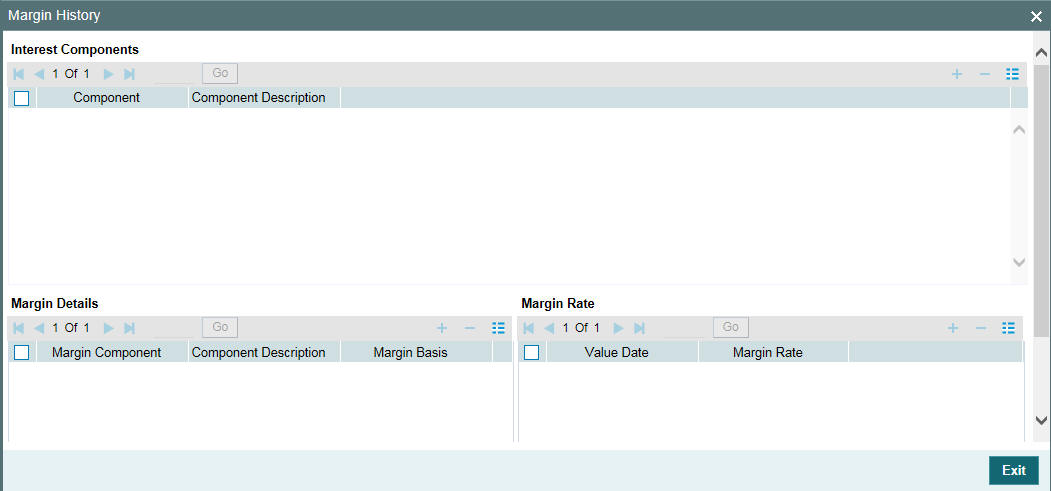Click Go button in Interest Components
This screenshot has width=1051, height=491.
coord(220,73)
